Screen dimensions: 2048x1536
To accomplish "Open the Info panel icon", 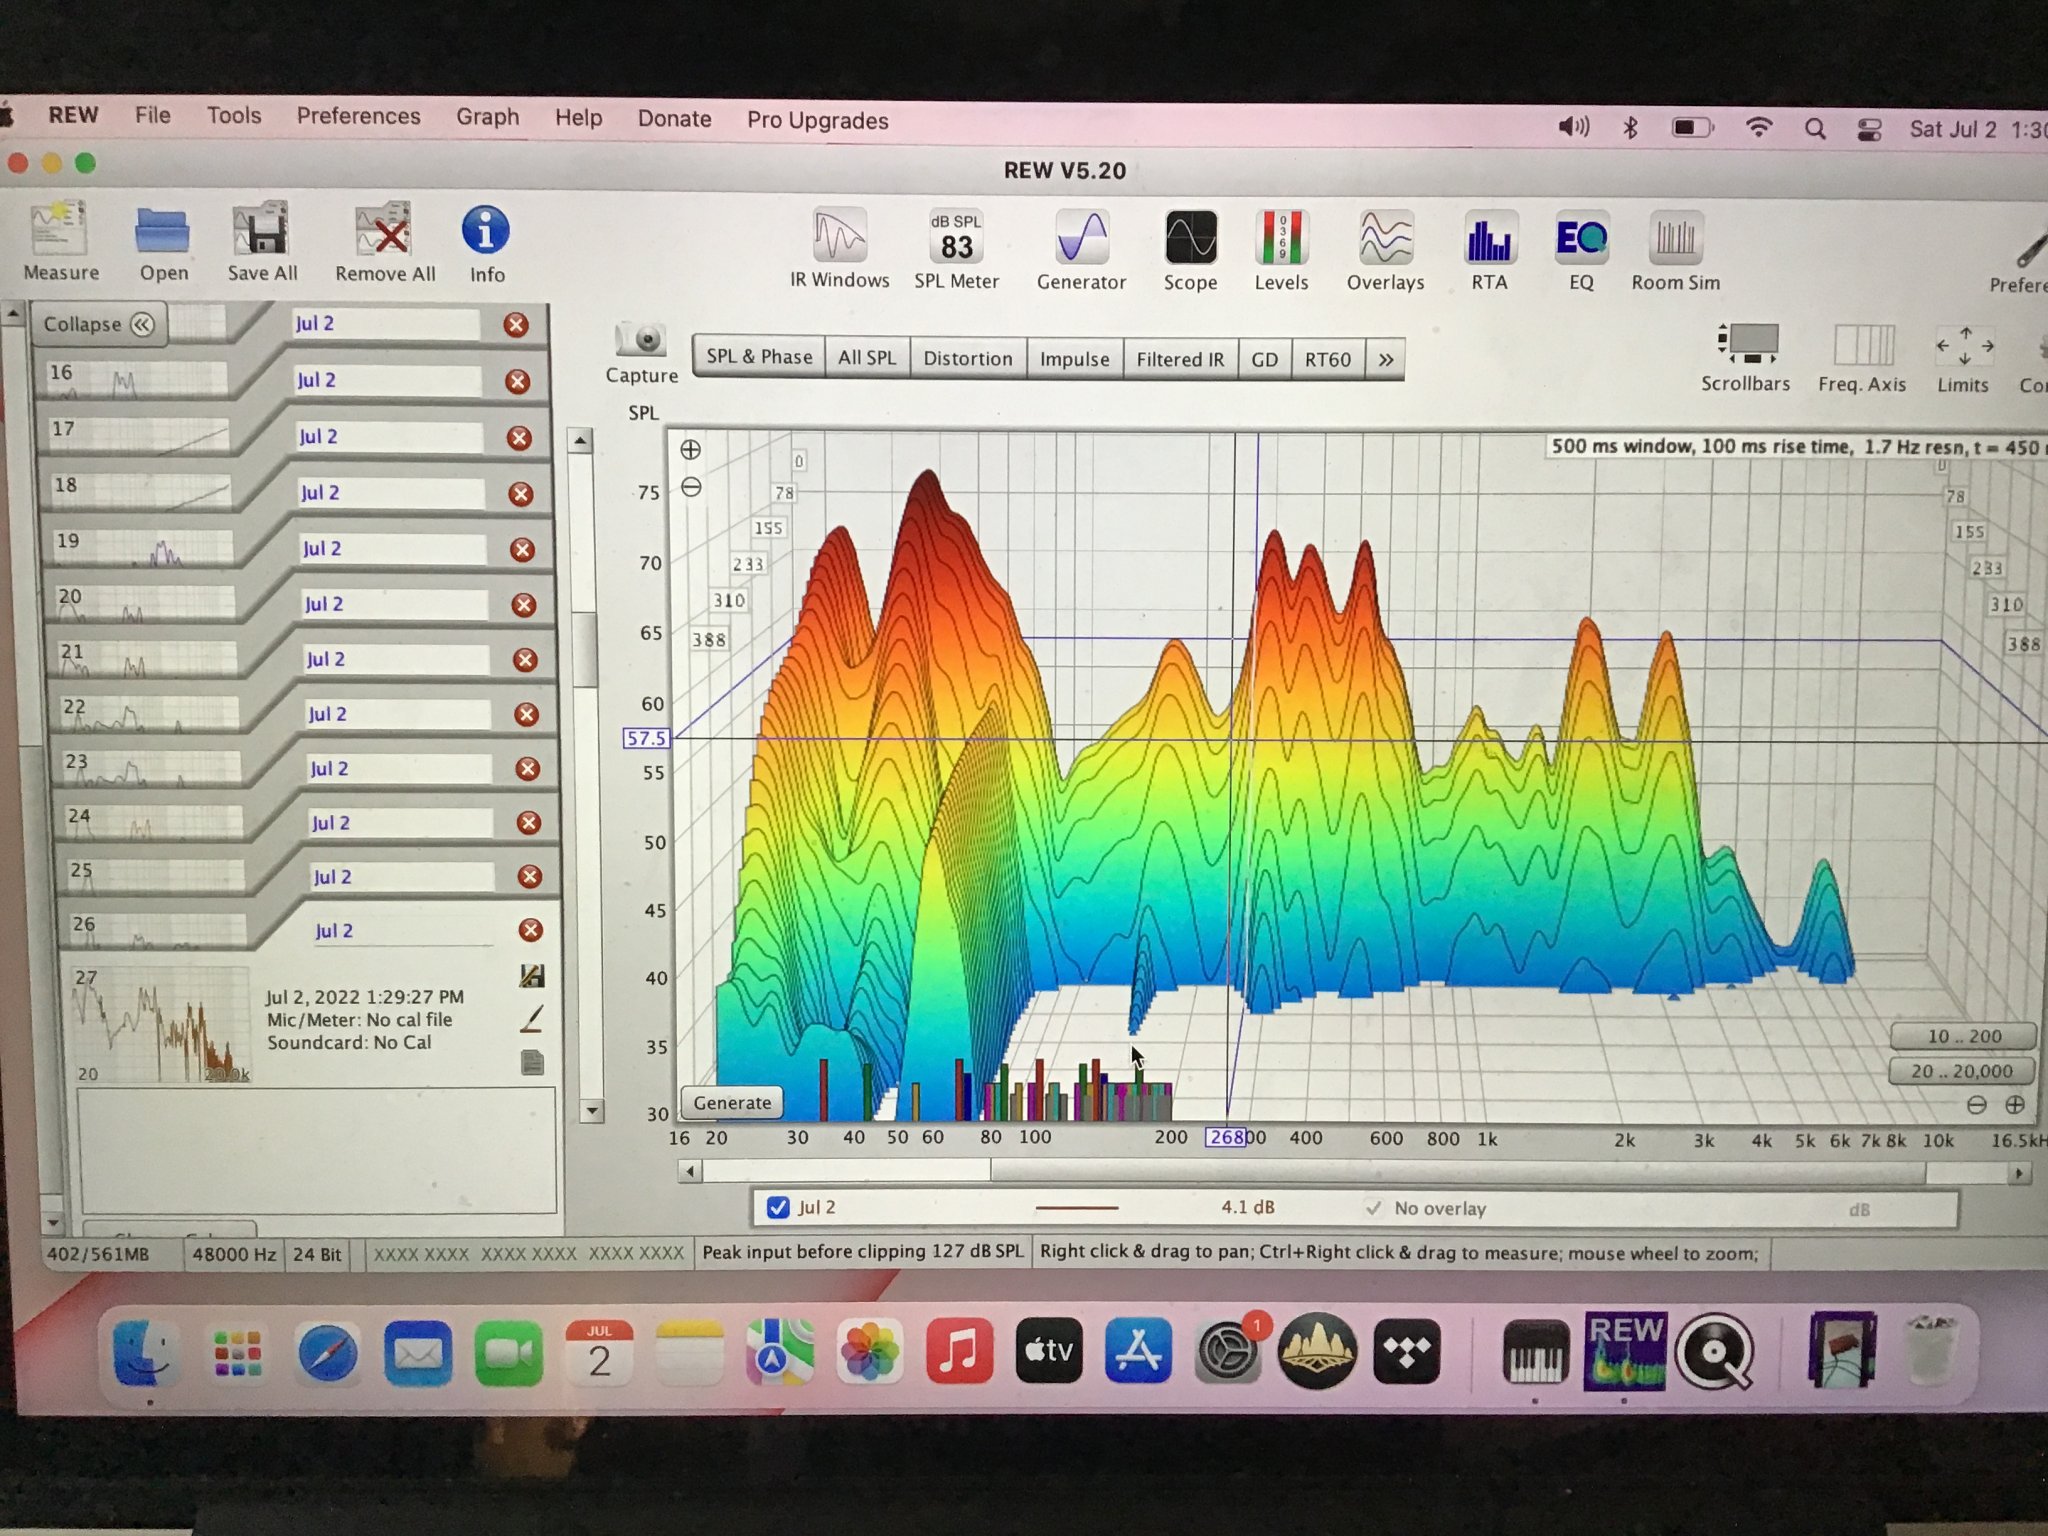I will 486,244.
